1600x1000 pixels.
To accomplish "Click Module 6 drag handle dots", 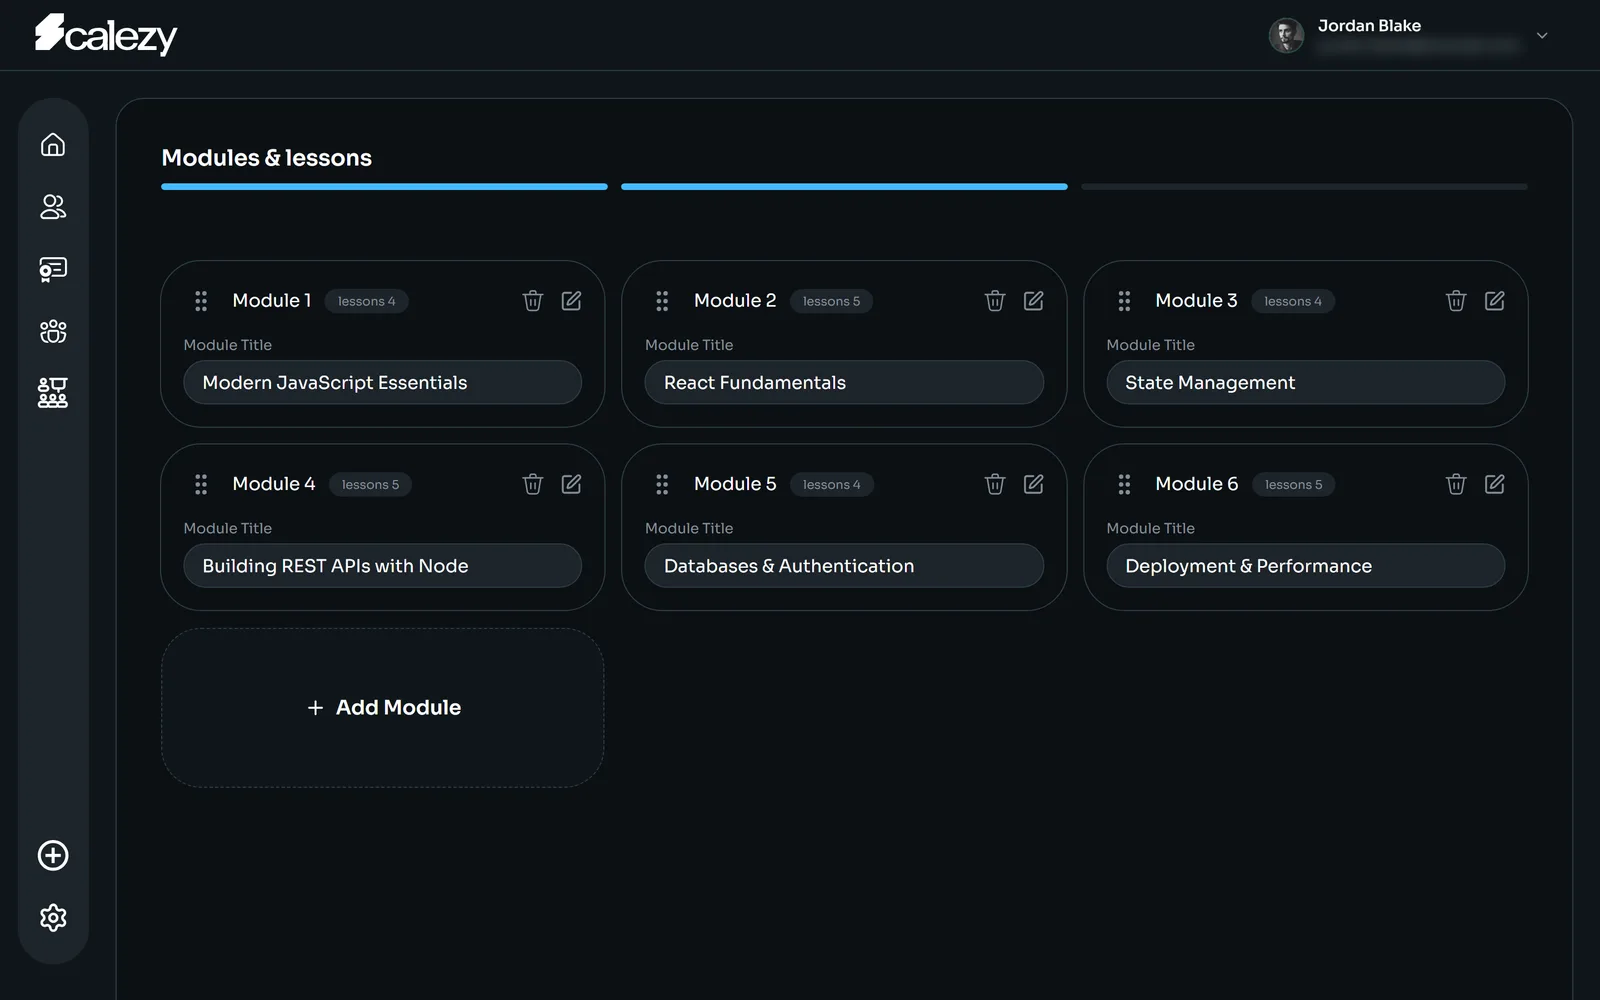I will [1124, 484].
